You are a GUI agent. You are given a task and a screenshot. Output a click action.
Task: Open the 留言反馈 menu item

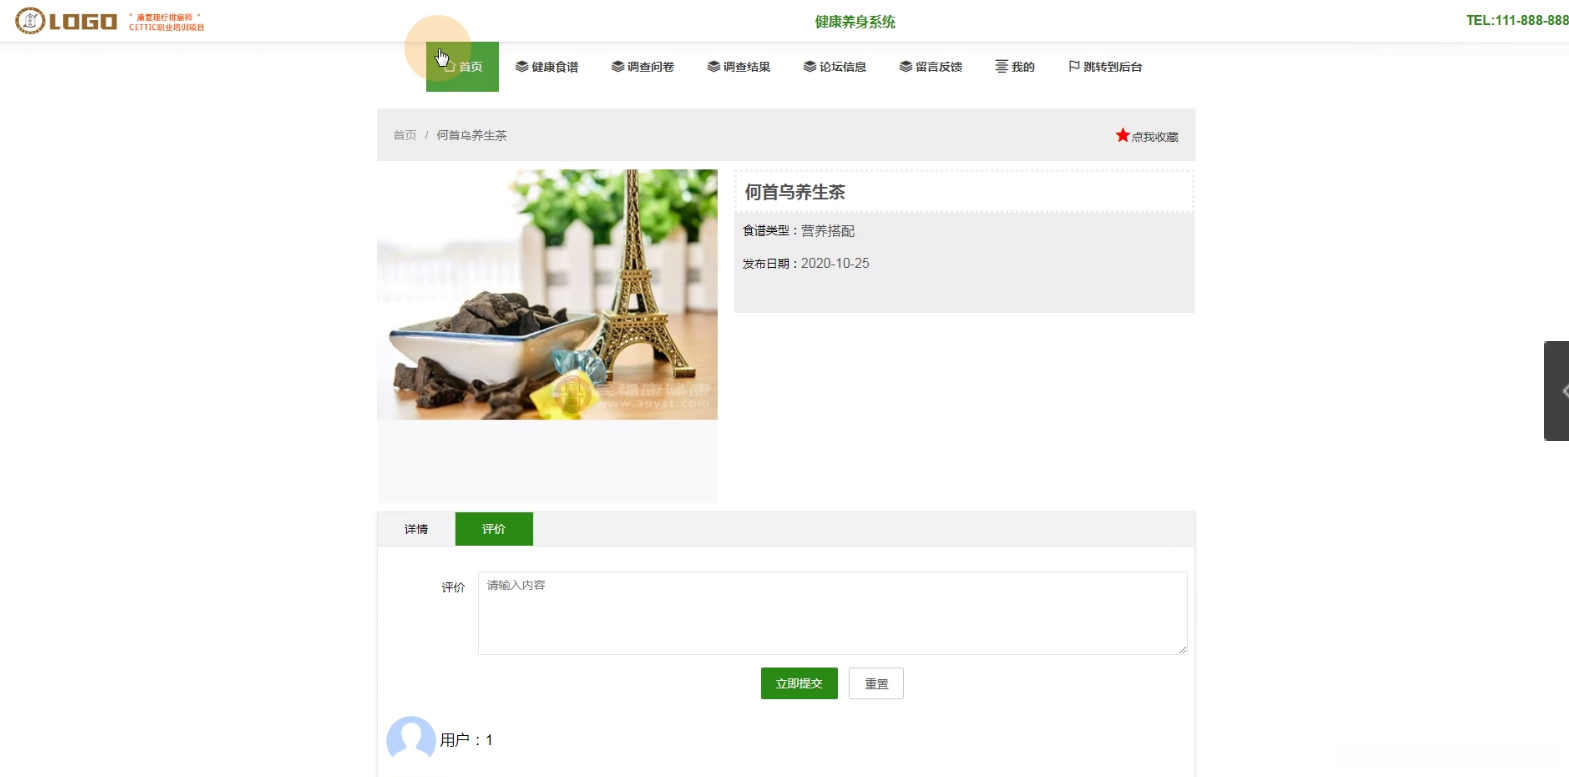pos(931,67)
